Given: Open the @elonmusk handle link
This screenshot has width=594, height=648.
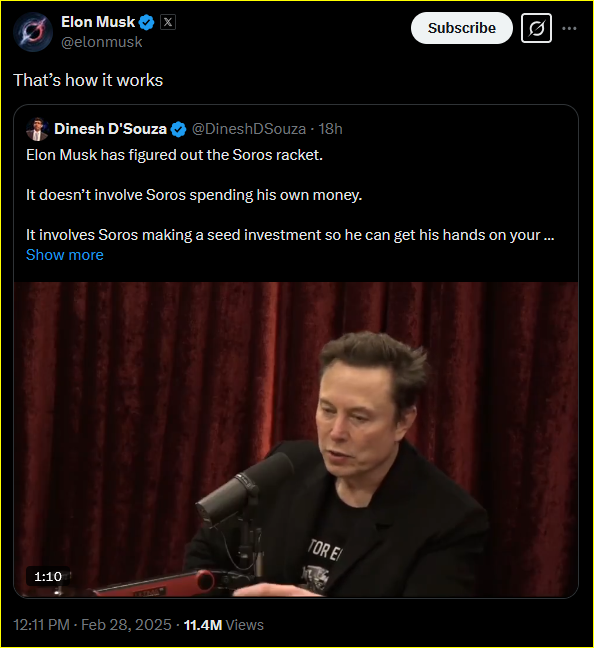Looking at the screenshot, I should pos(101,42).
